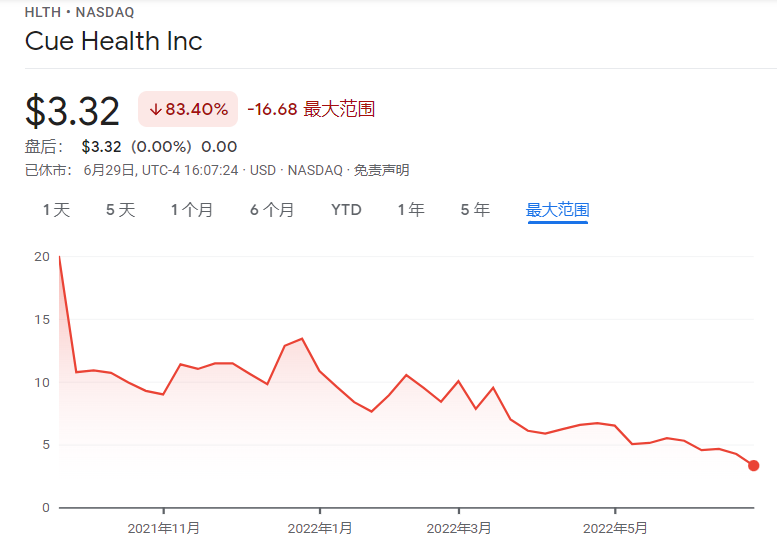Screen dimensions: 777x554
Task: Click the red endpoint dot on the chart
Action: (x=753, y=466)
